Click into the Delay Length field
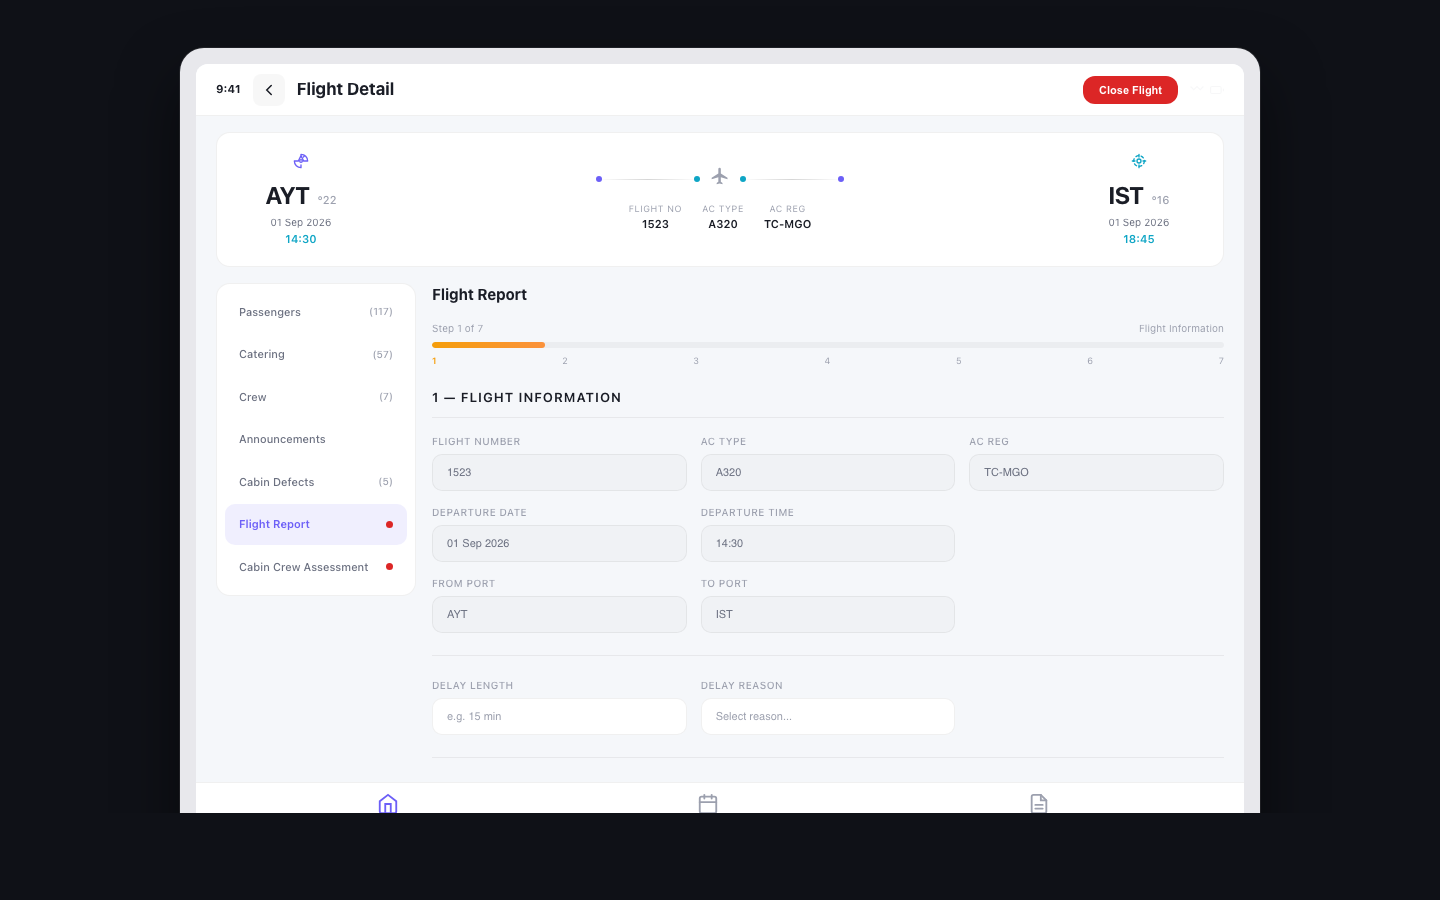Image resolution: width=1440 pixels, height=900 pixels. click(x=559, y=716)
